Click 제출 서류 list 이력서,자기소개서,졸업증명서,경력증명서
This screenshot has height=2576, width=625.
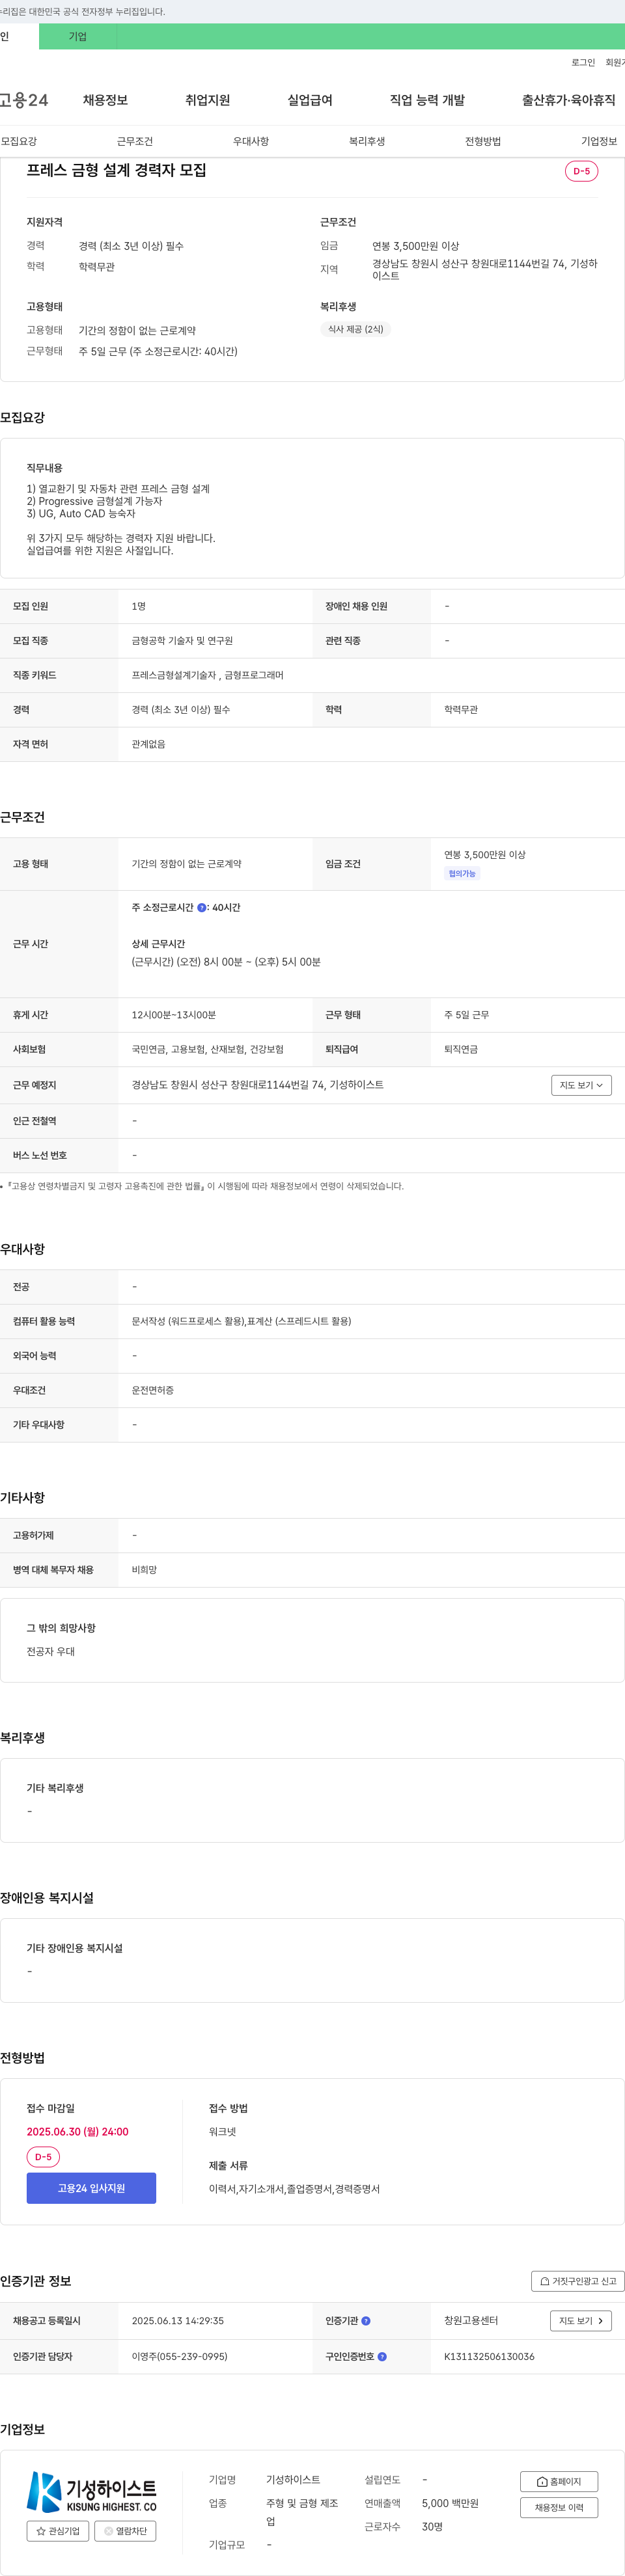click(294, 2189)
